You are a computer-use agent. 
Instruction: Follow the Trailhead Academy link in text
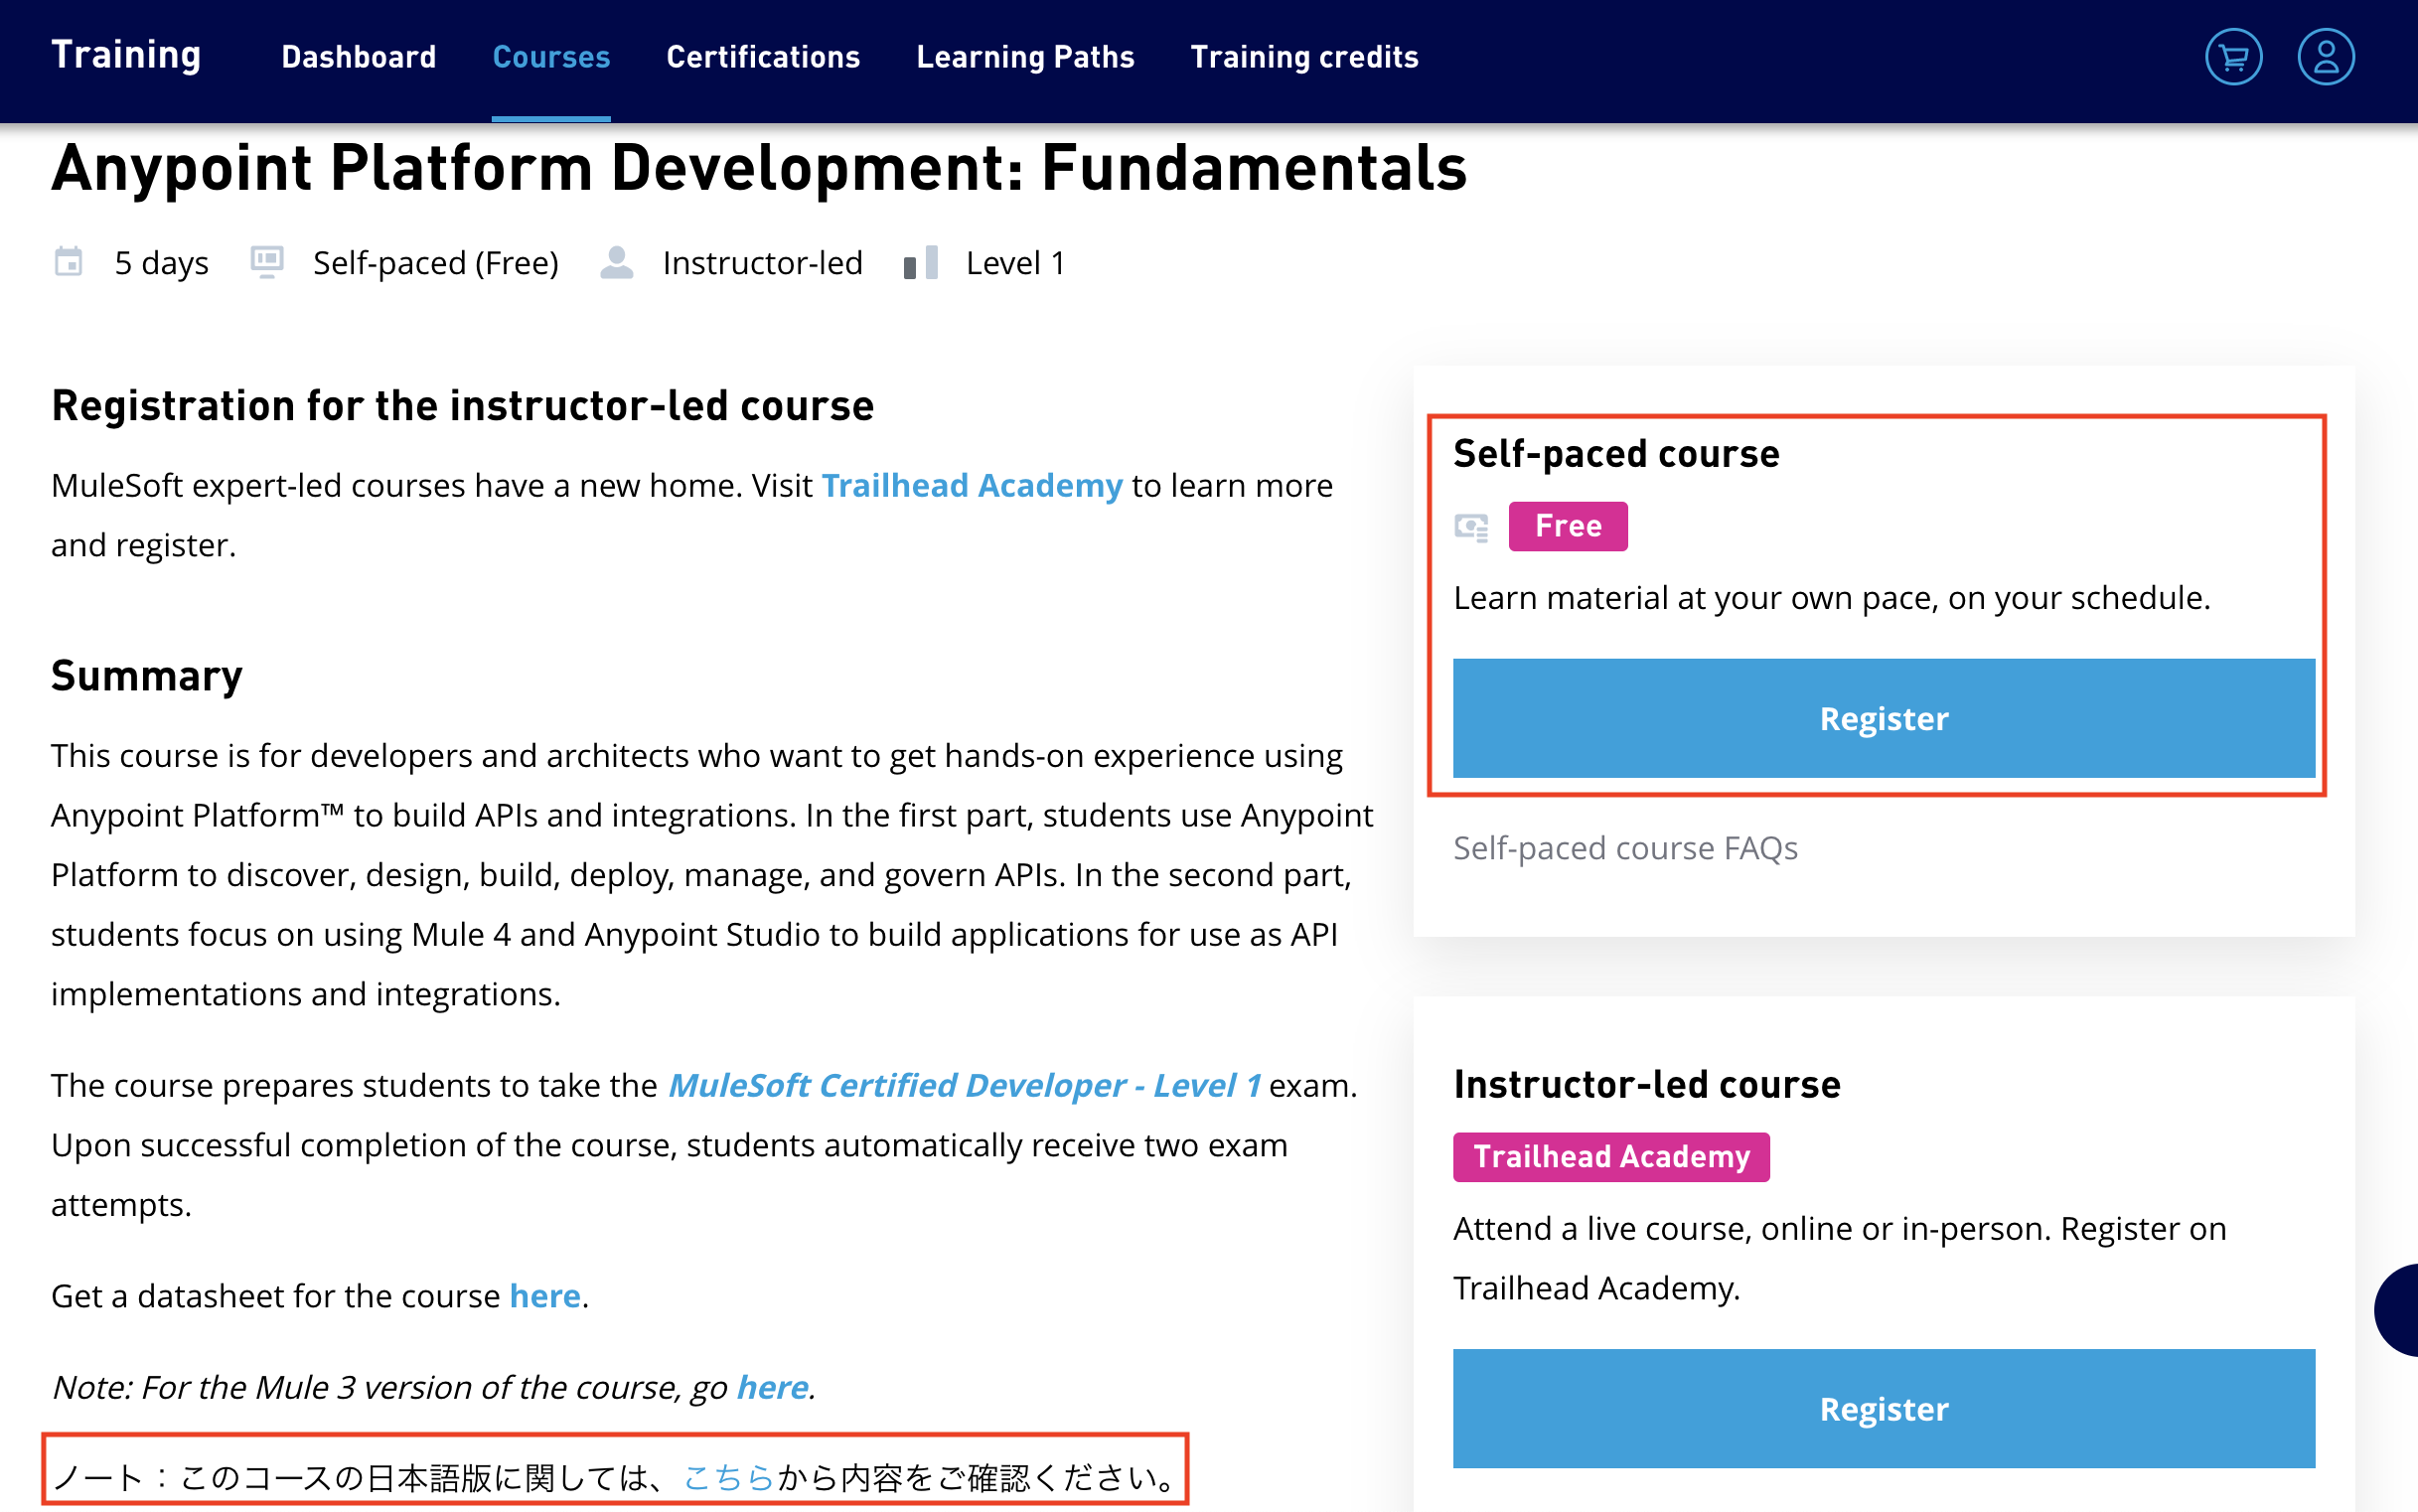(x=972, y=486)
